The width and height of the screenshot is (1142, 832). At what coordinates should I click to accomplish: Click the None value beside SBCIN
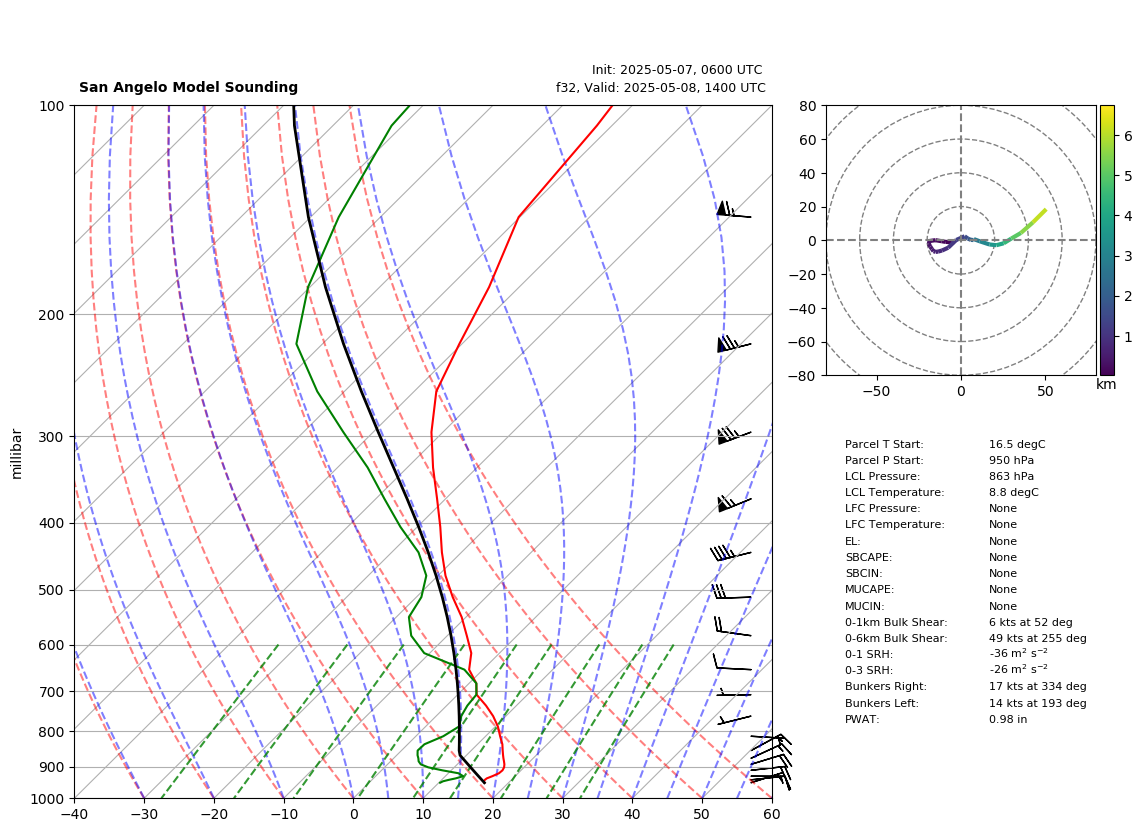pyautogui.click(x=1003, y=573)
